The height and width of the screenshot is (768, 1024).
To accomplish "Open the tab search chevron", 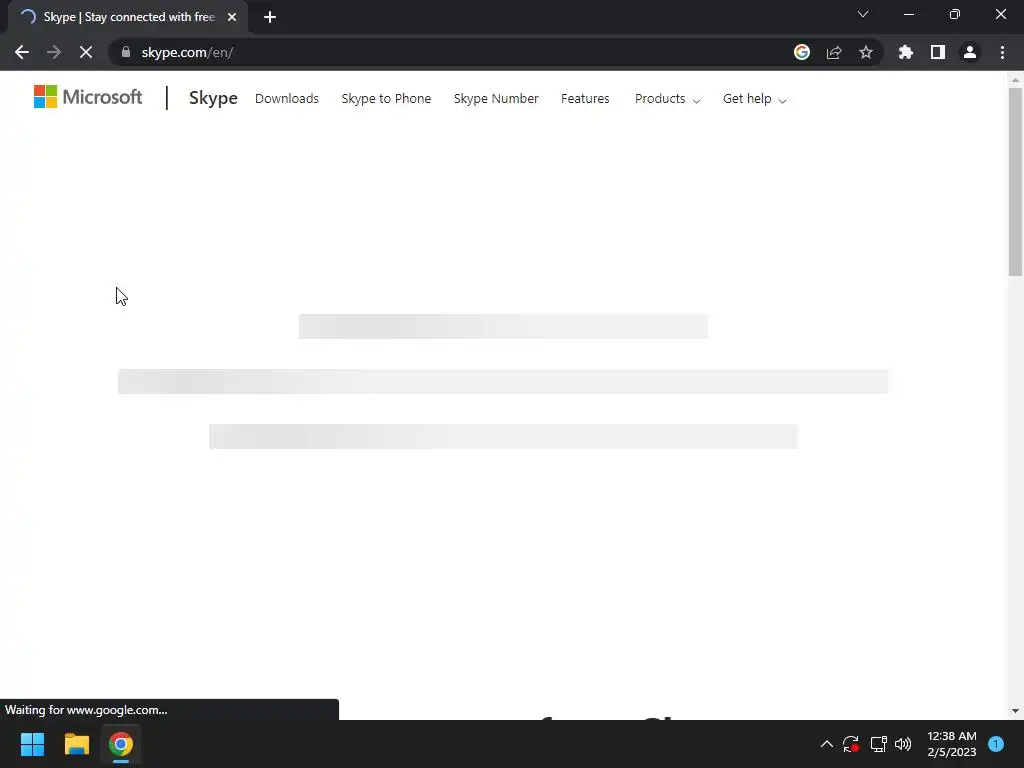I will [863, 14].
